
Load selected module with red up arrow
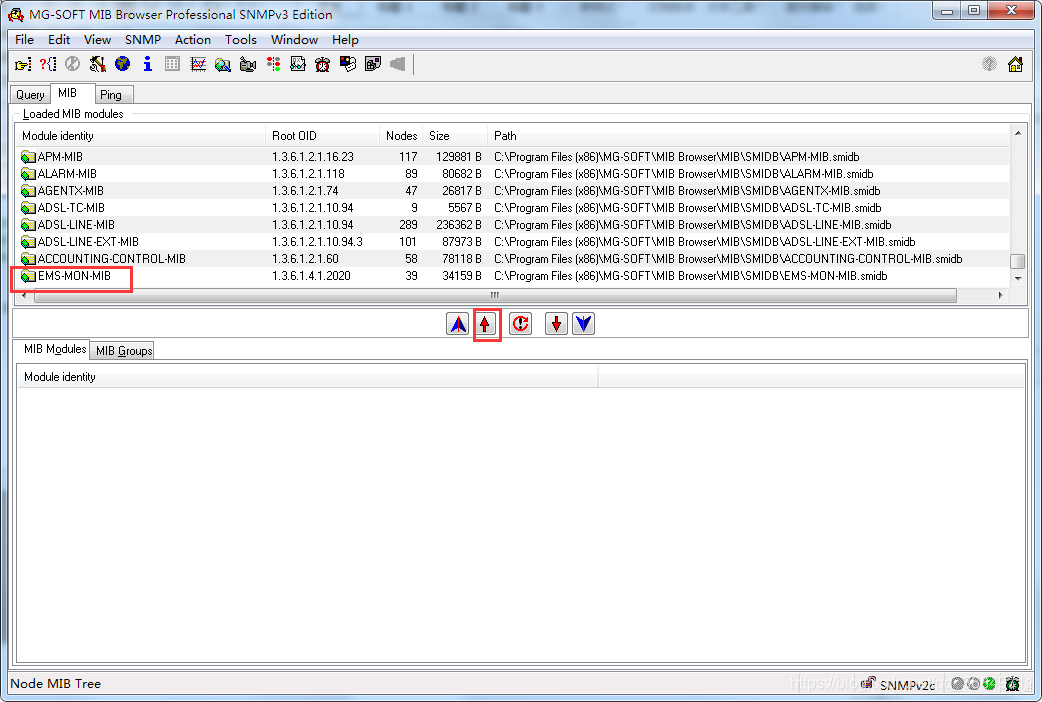click(x=485, y=324)
